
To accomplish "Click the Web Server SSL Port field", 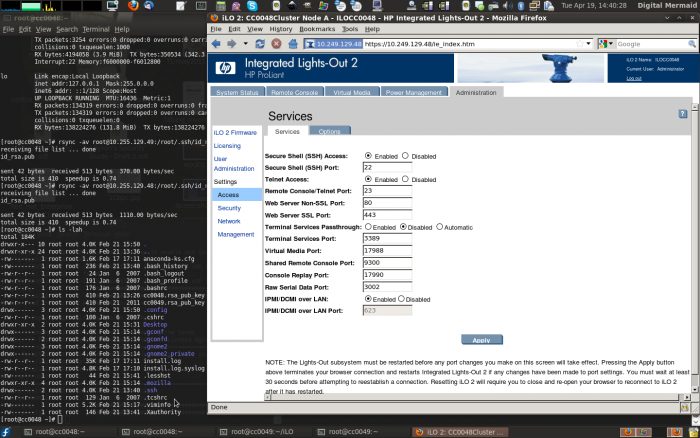I will tap(387, 215).
